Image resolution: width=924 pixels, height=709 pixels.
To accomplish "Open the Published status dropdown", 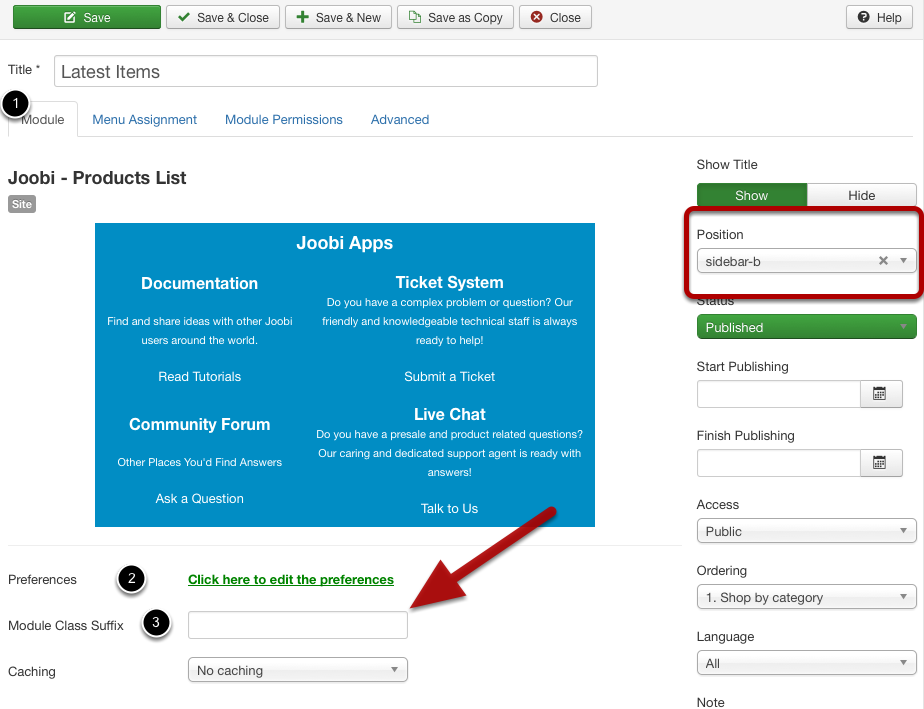I will pos(807,327).
